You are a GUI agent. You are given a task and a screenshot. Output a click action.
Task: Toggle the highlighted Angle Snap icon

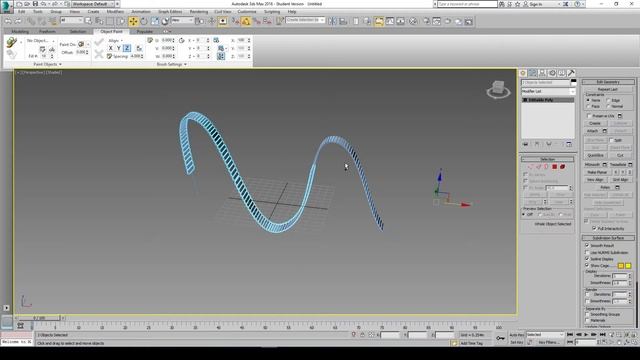coord(246,21)
